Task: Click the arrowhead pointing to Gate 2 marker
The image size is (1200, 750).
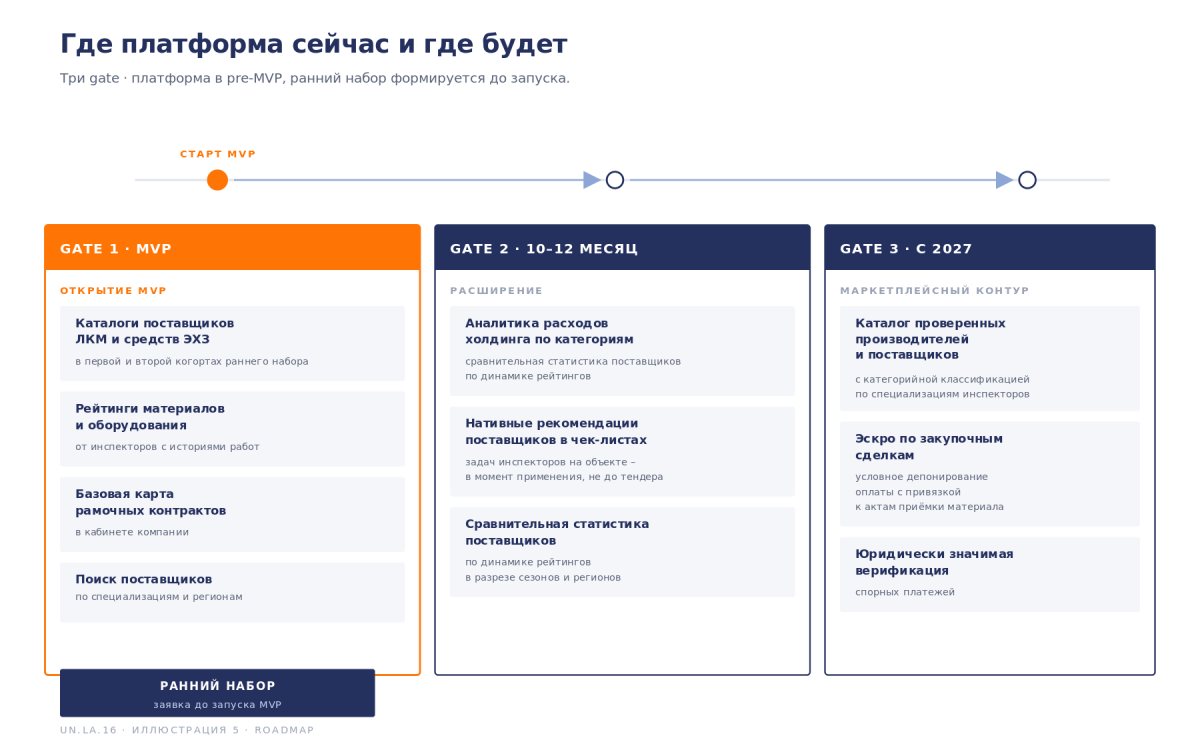Action: (x=592, y=180)
